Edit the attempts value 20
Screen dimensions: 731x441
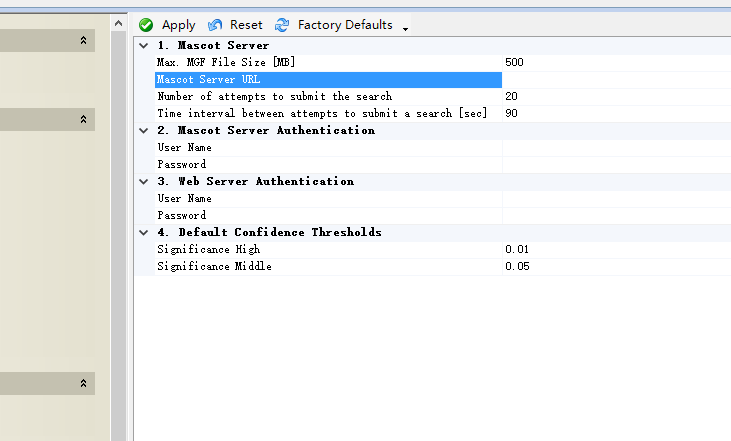tap(616, 96)
